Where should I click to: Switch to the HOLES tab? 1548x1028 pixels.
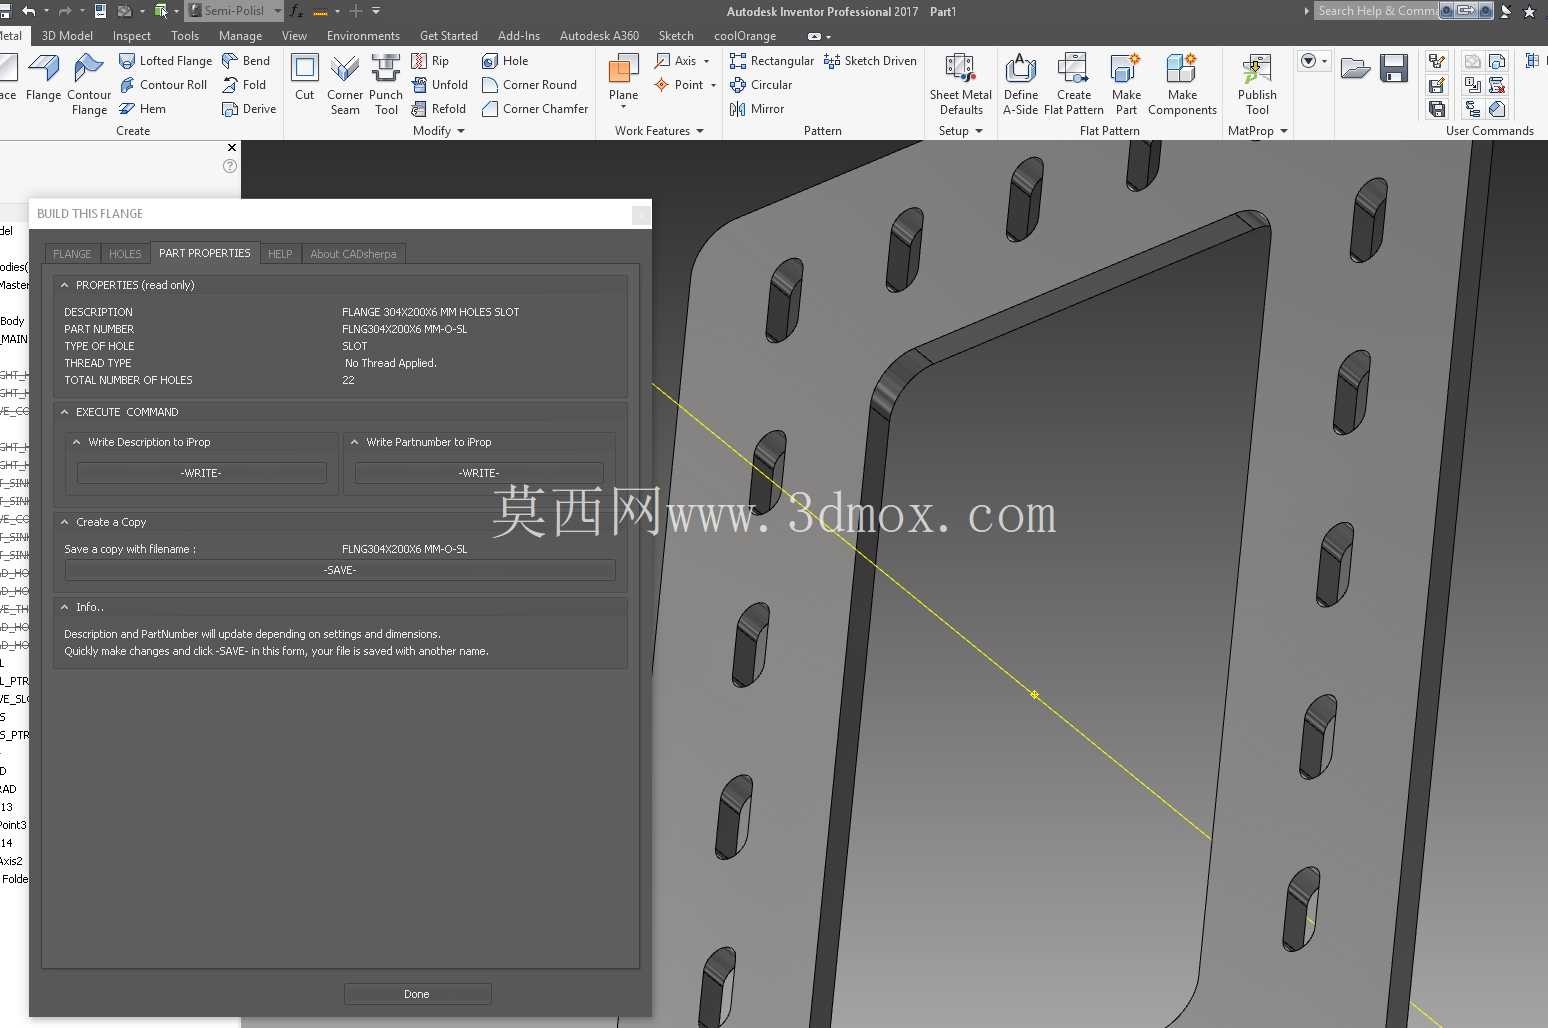[x=125, y=254]
